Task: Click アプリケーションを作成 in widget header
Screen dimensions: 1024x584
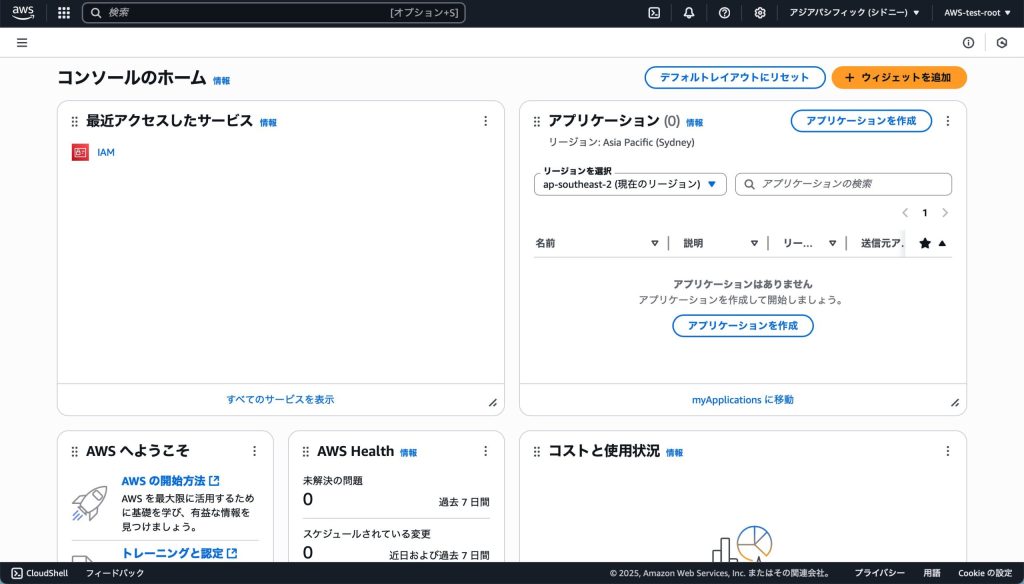Action: 861,121
